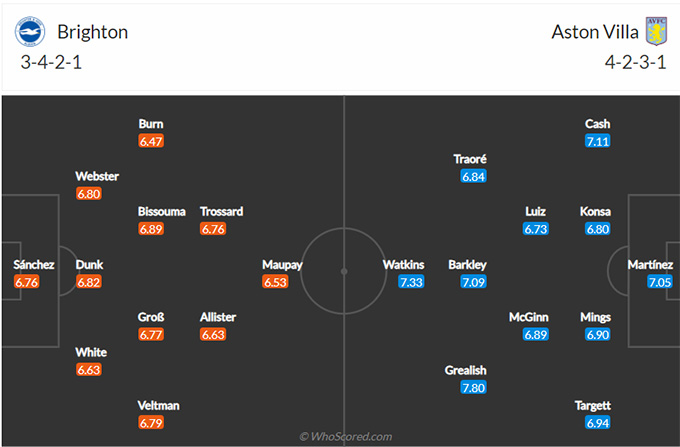Click the WhoScored.com watermark
This screenshot has width=680, height=447.
346,437
